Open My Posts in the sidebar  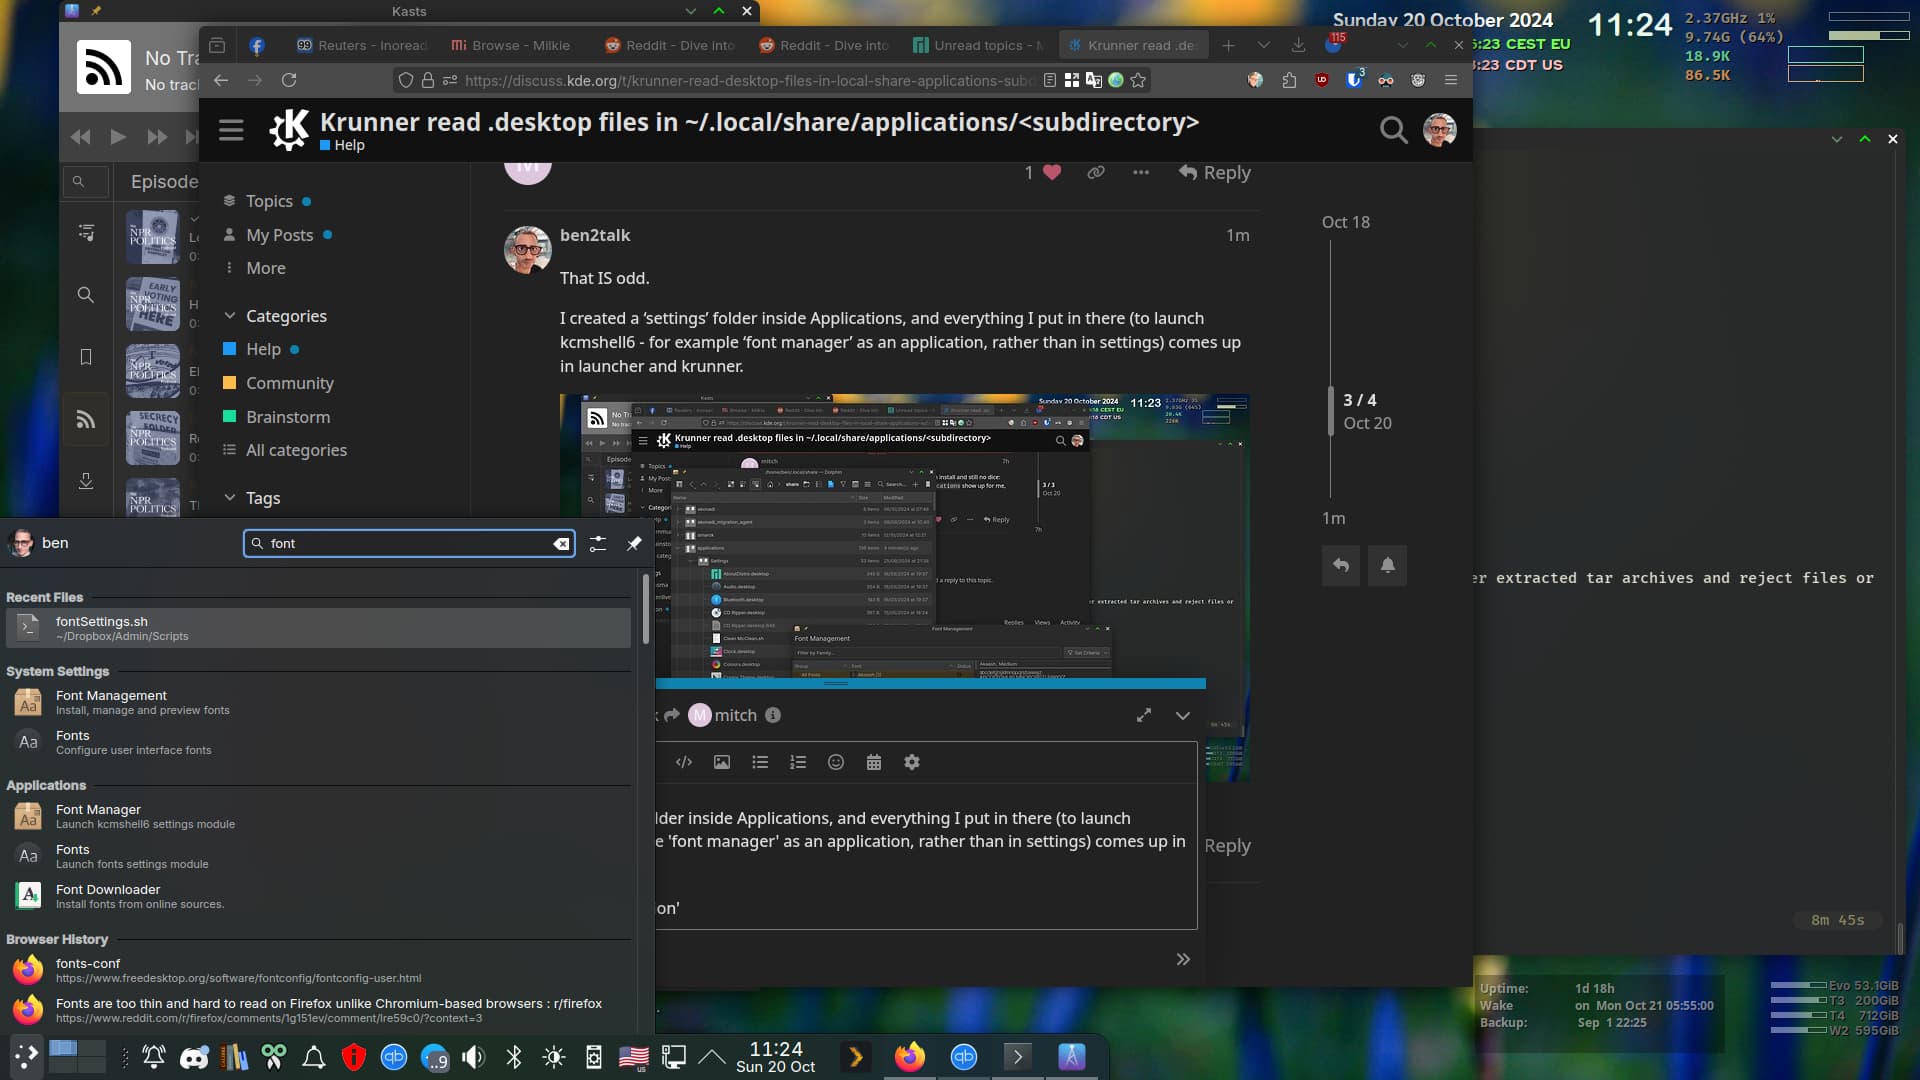278,235
